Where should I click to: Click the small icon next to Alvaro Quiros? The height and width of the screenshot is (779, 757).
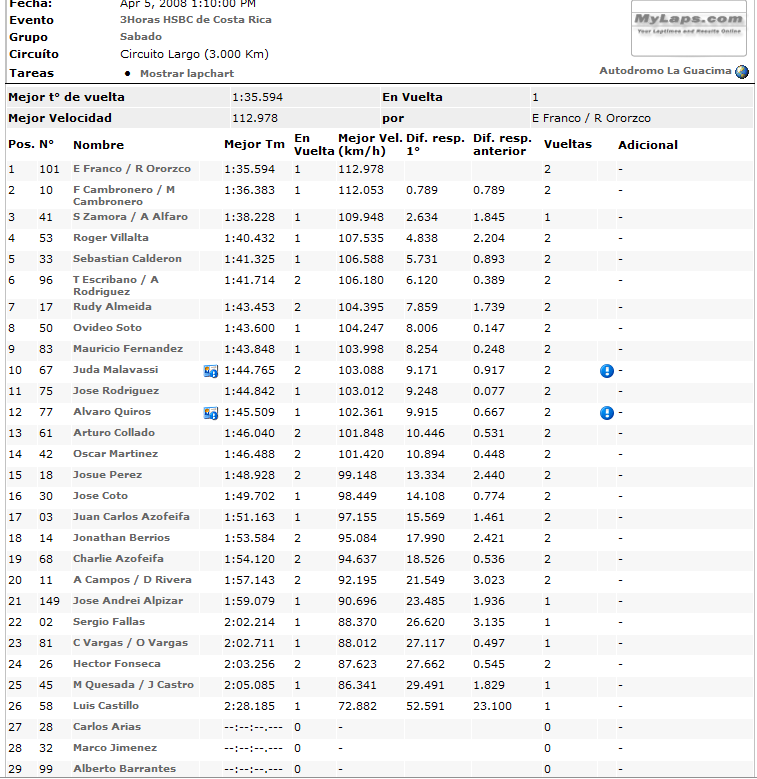pyautogui.click(x=210, y=413)
